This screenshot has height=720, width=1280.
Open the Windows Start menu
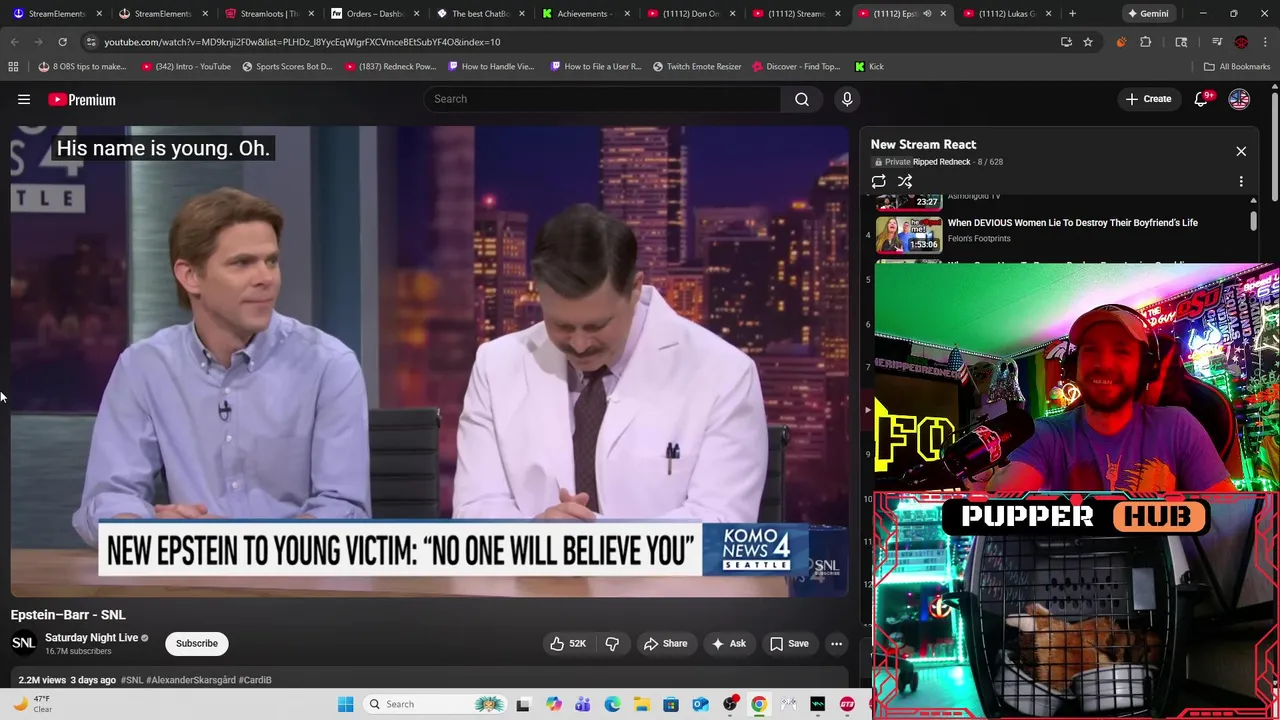click(x=345, y=704)
